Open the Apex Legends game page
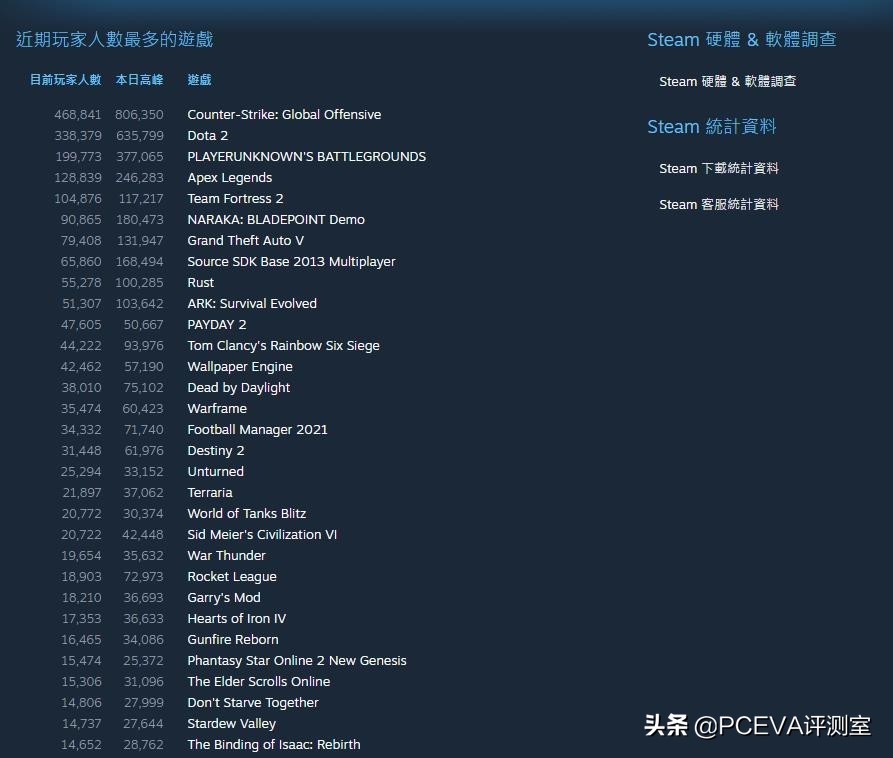893x758 pixels. 229,177
